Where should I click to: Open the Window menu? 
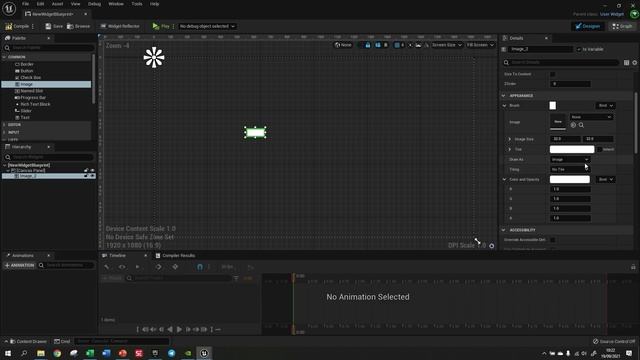pos(116,4)
